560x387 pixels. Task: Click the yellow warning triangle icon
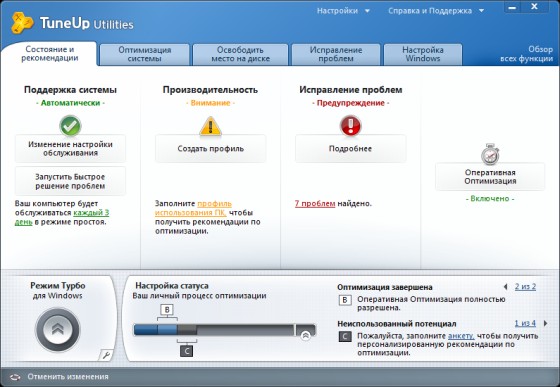pyautogui.click(x=210, y=126)
